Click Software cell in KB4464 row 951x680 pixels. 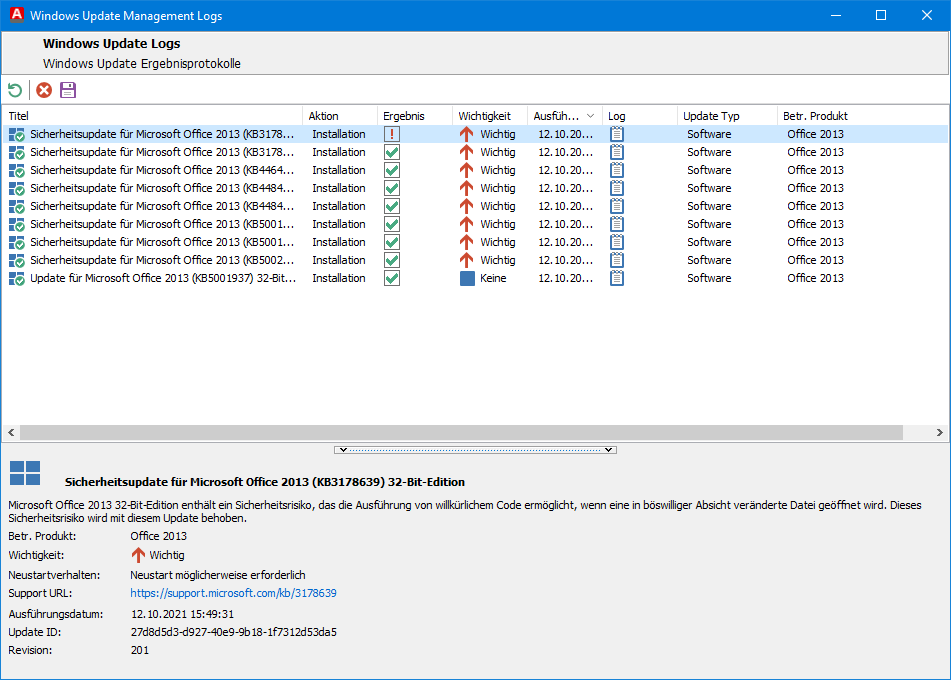pos(709,170)
